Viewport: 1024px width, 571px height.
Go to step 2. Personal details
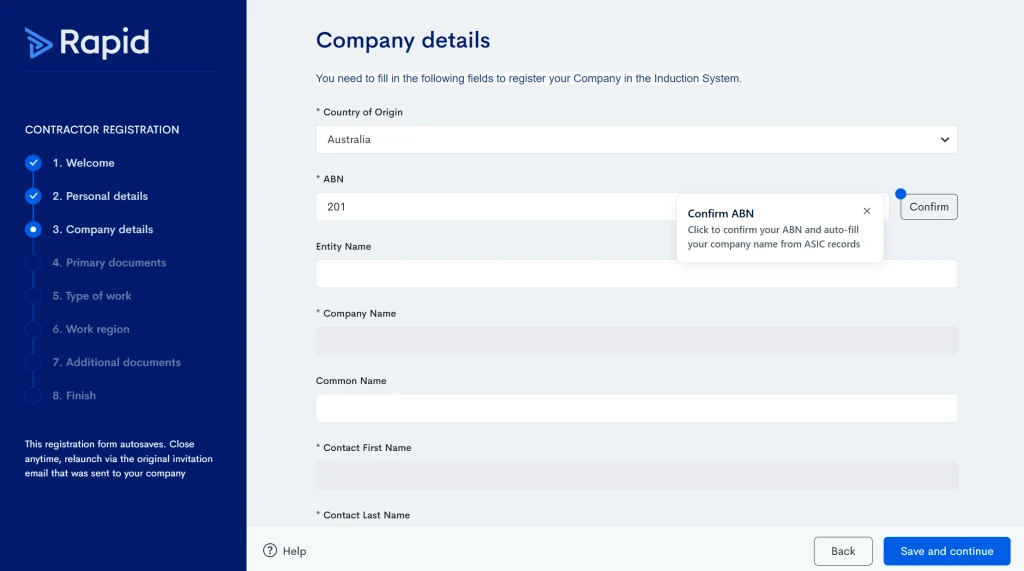click(100, 196)
